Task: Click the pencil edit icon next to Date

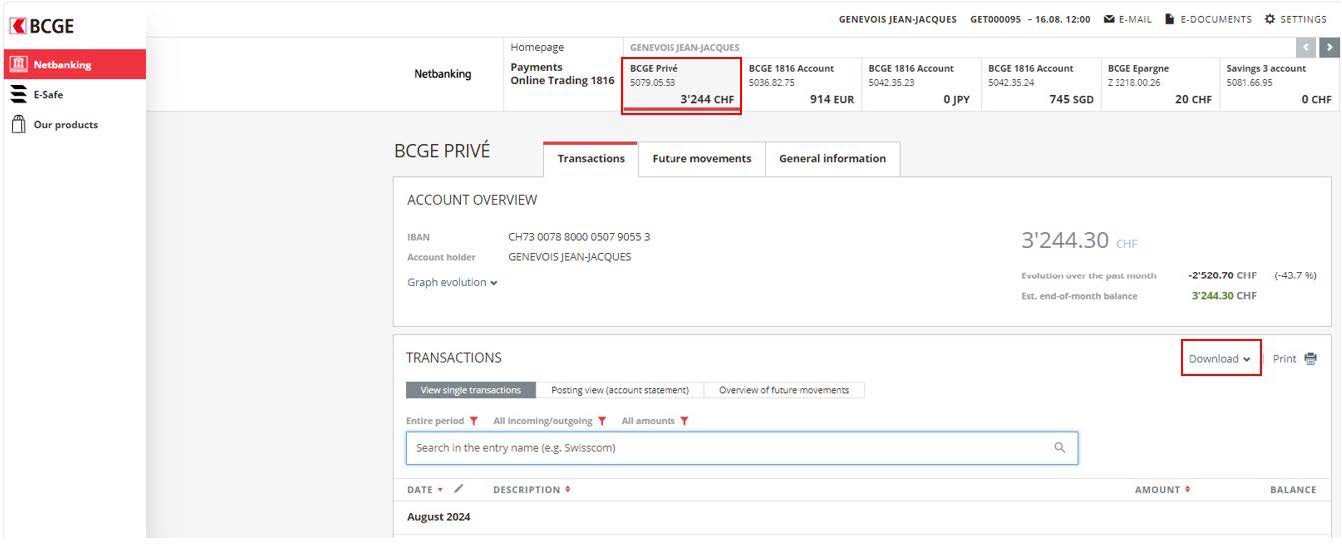Action: (459, 489)
